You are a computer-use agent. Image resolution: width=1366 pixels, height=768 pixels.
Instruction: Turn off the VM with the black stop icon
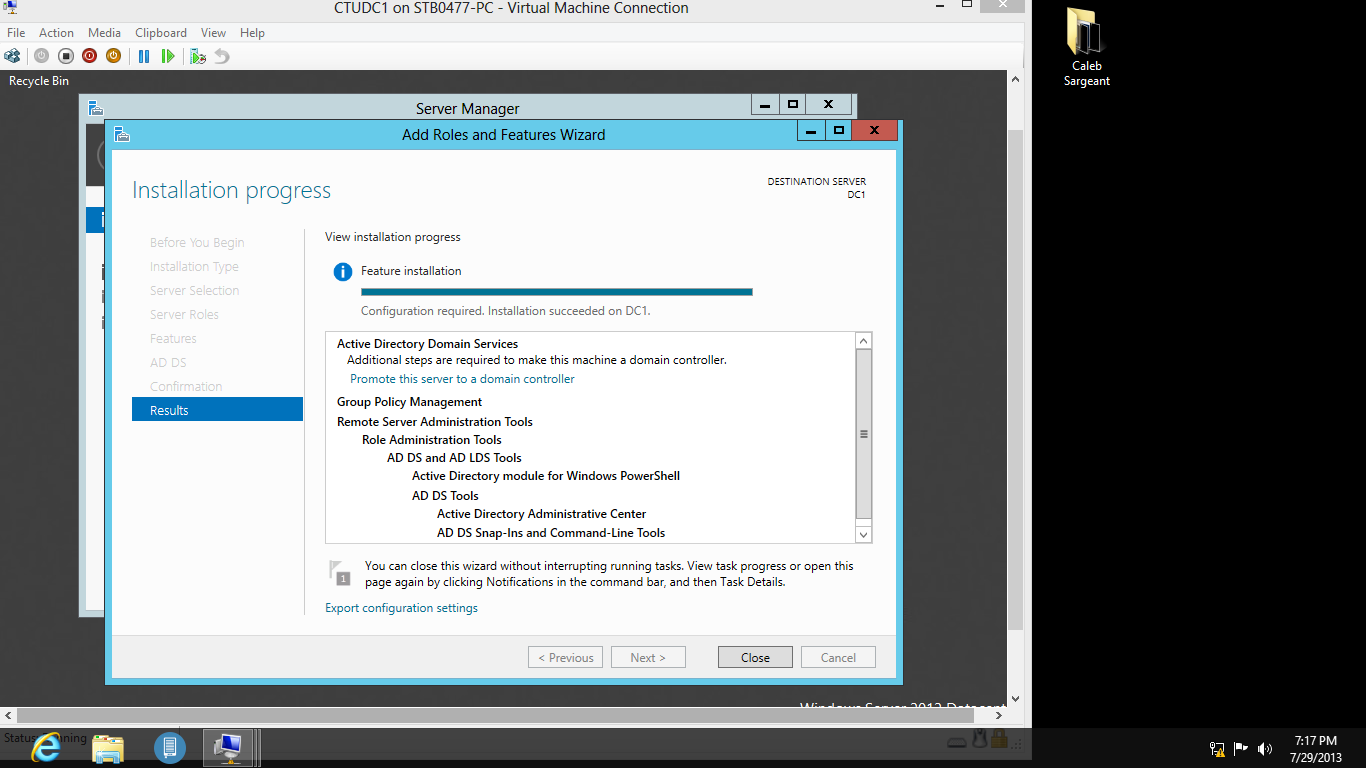click(x=65, y=56)
